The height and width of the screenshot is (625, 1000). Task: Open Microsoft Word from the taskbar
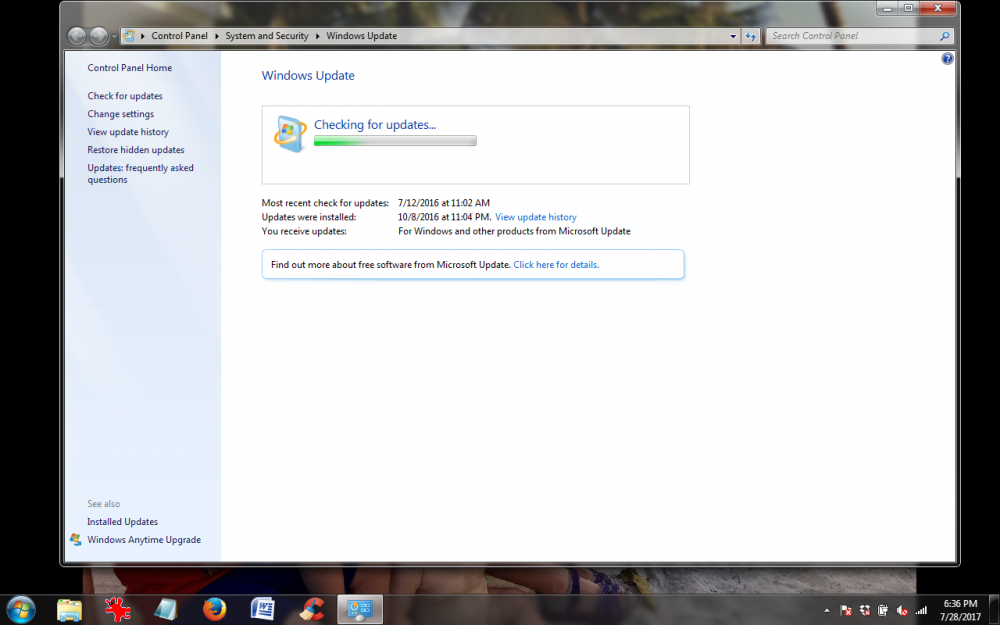pyautogui.click(x=262, y=609)
